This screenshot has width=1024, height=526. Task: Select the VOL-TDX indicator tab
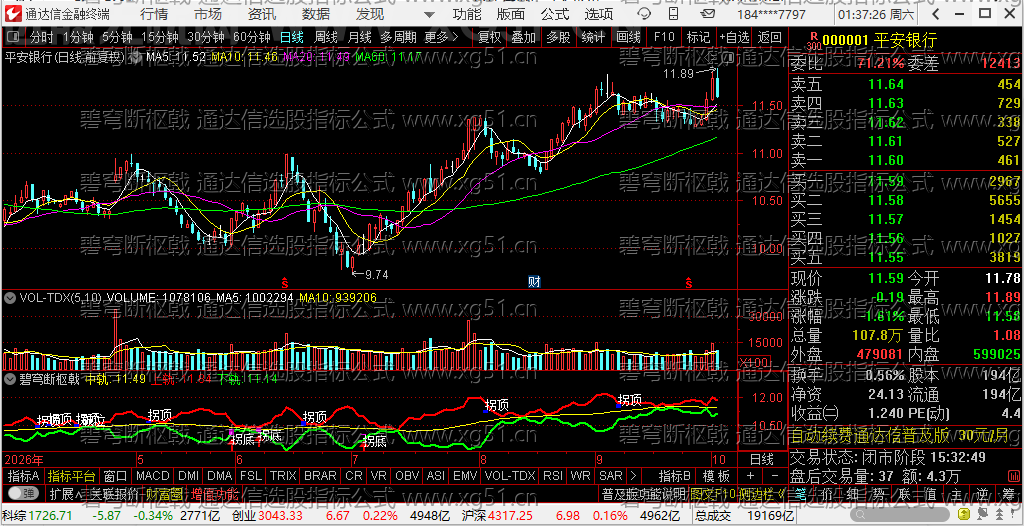[x=509, y=476]
